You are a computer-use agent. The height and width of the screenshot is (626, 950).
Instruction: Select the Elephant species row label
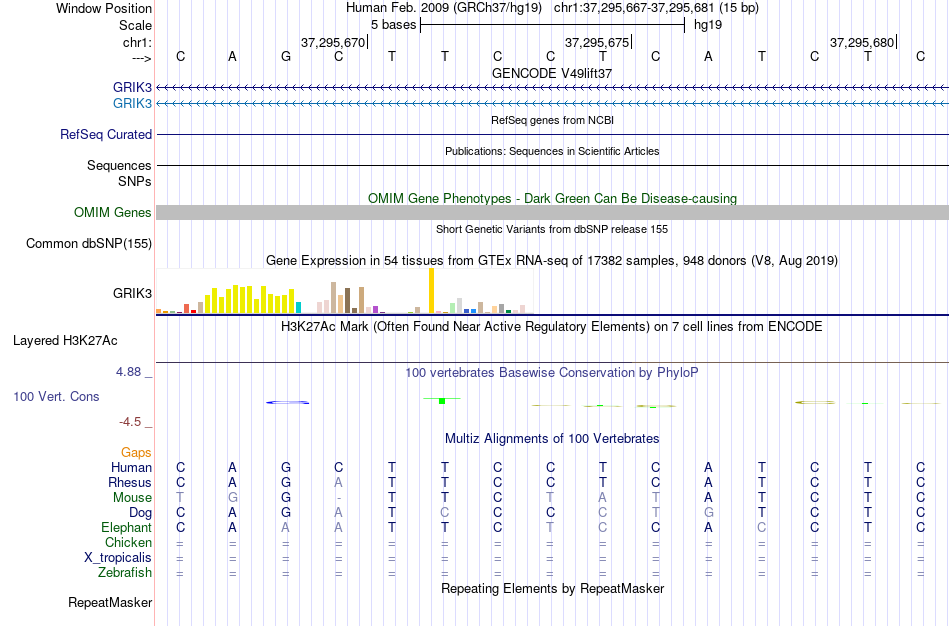click(x=126, y=527)
